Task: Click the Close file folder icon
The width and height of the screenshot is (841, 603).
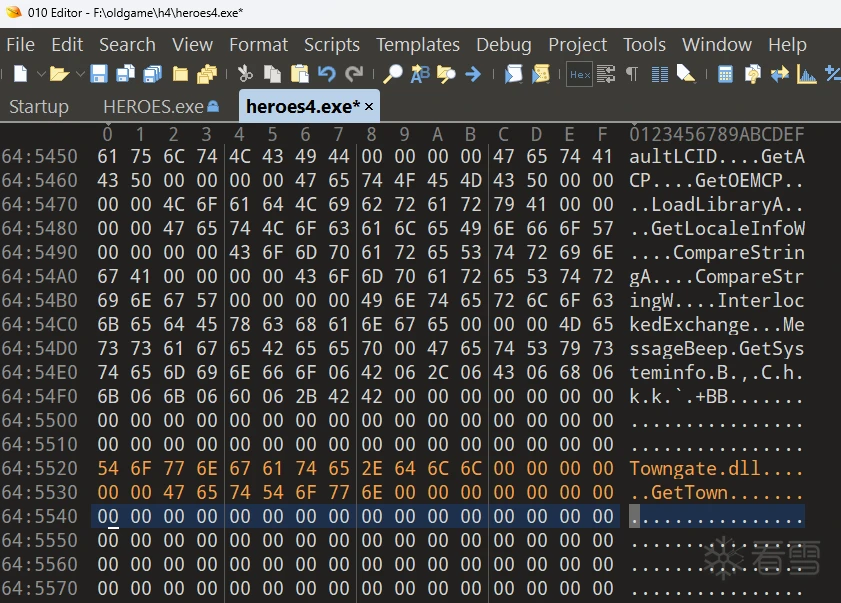Action: tap(180, 74)
